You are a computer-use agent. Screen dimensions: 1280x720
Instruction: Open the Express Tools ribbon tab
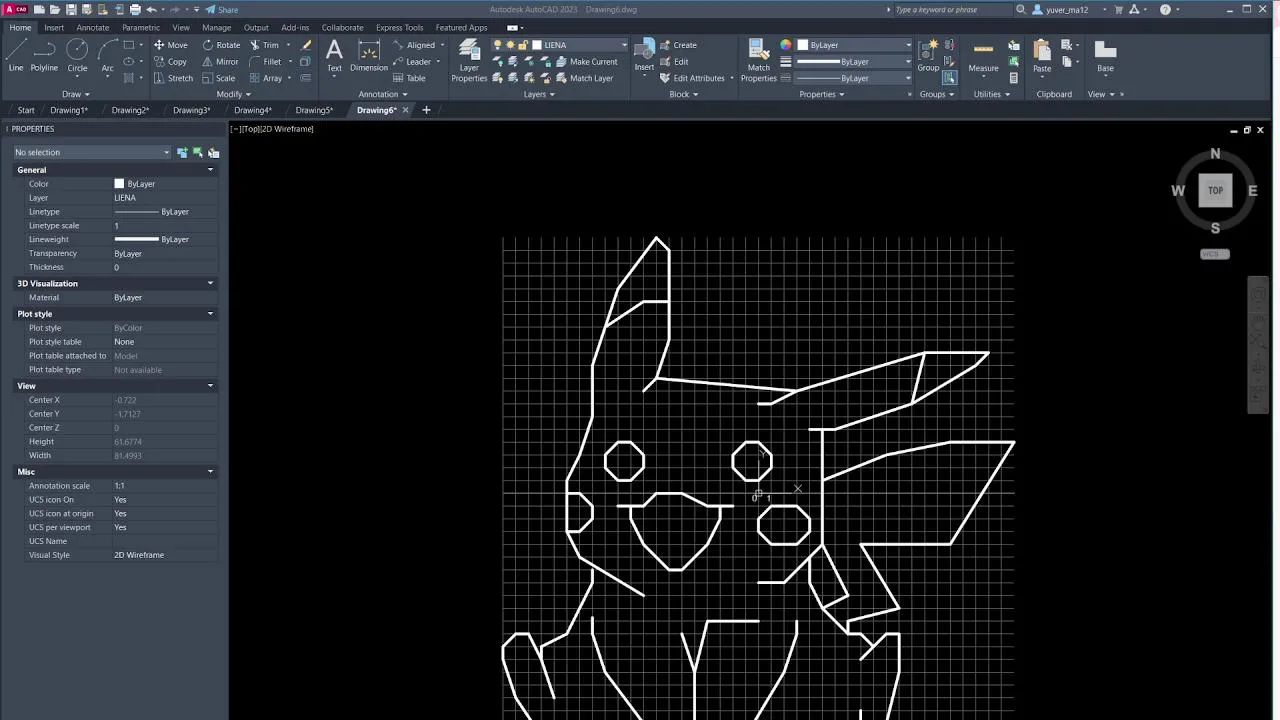399,27
